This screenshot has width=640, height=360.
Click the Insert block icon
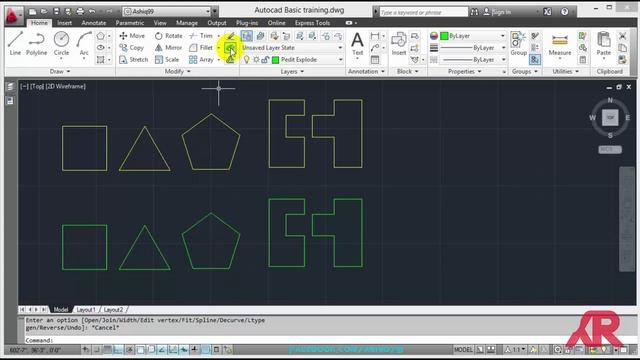[398, 44]
